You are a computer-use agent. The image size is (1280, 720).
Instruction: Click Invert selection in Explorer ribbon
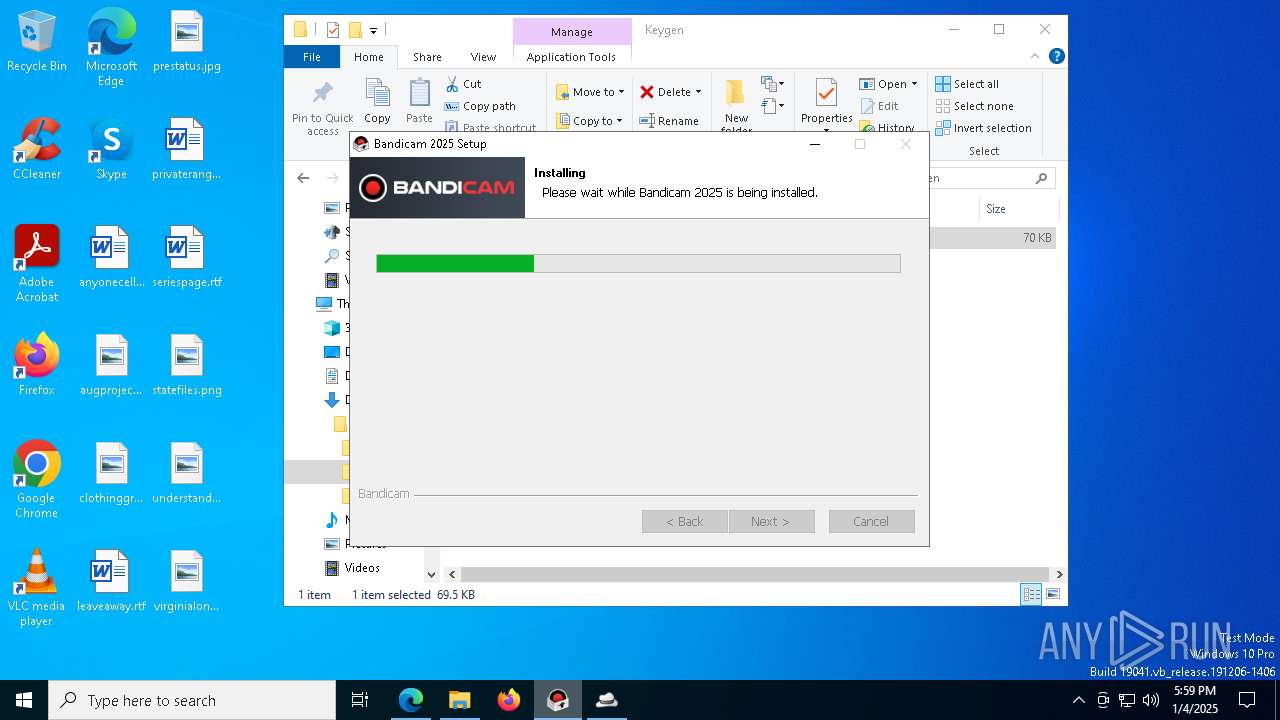click(983, 128)
